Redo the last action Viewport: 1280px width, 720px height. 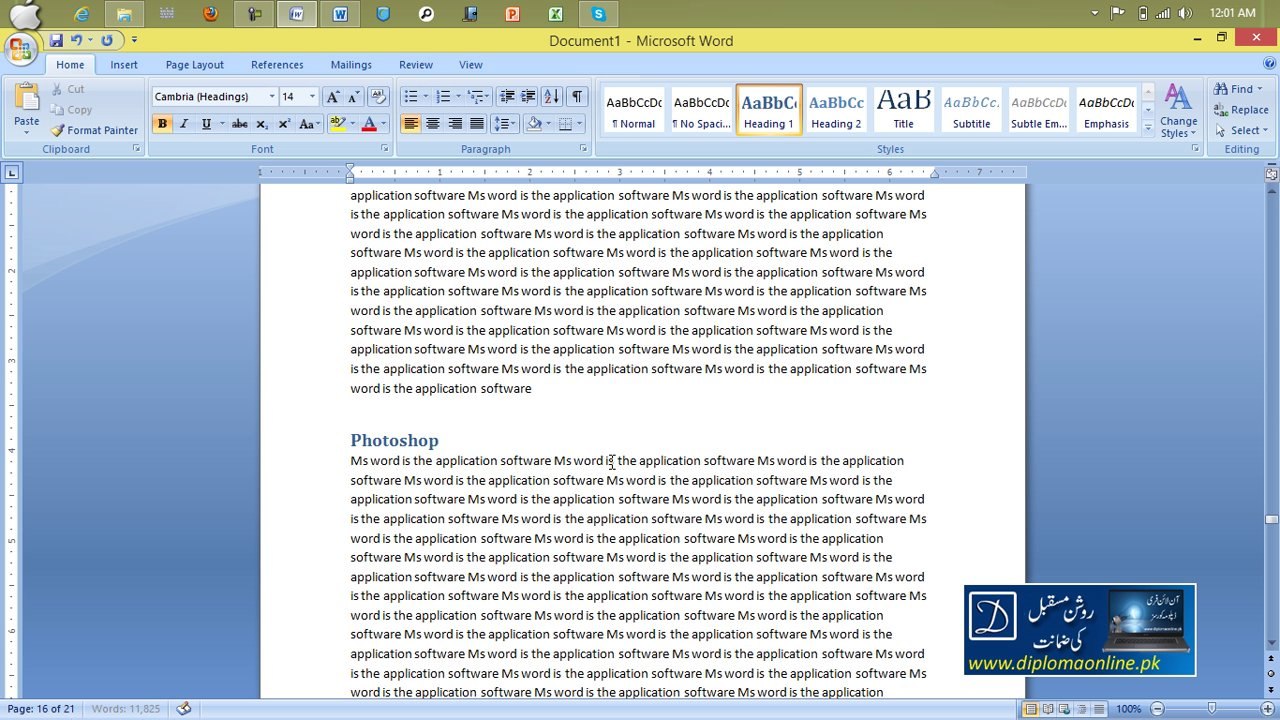107,41
